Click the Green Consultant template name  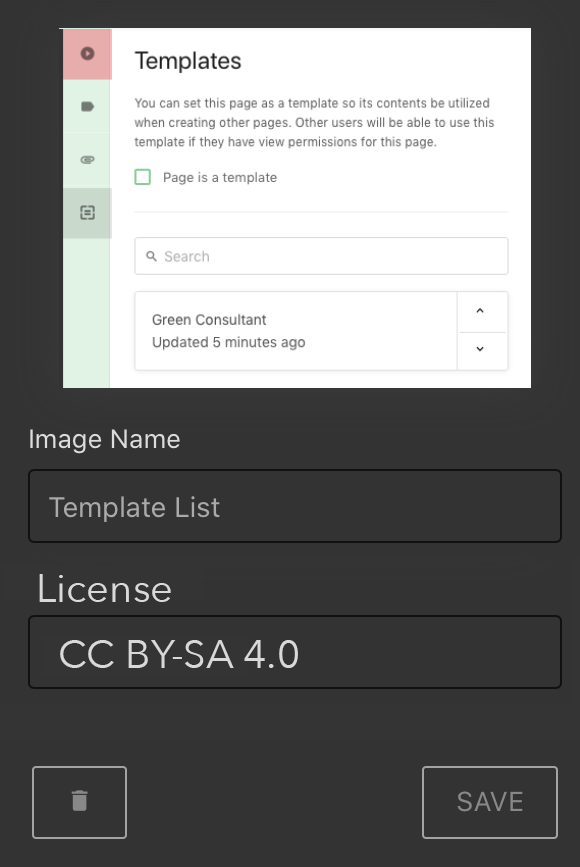pyautogui.click(x=209, y=319)
